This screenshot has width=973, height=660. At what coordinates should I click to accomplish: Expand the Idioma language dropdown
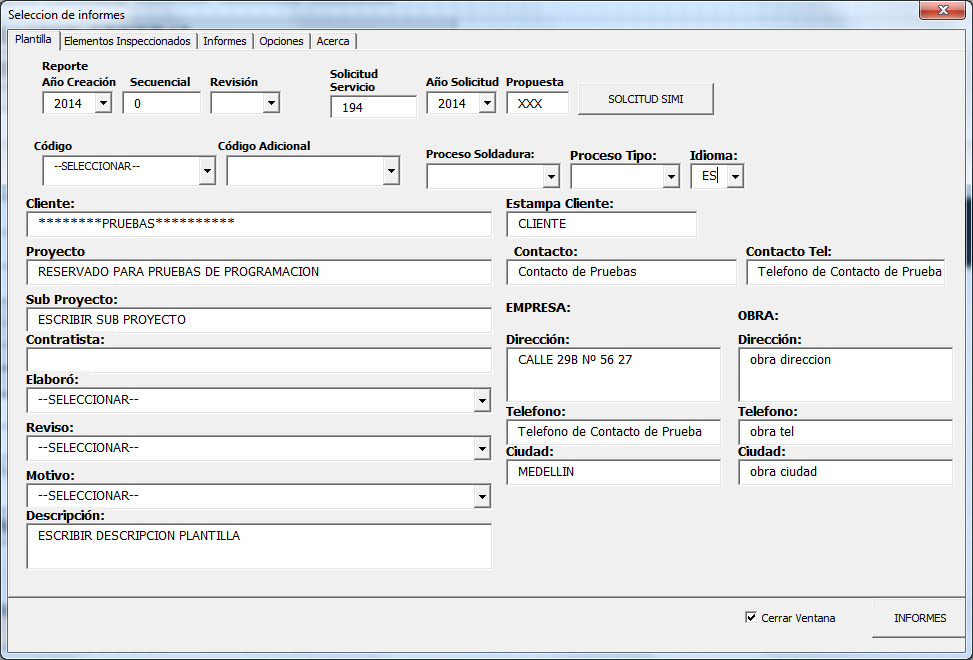coord(735,177)
